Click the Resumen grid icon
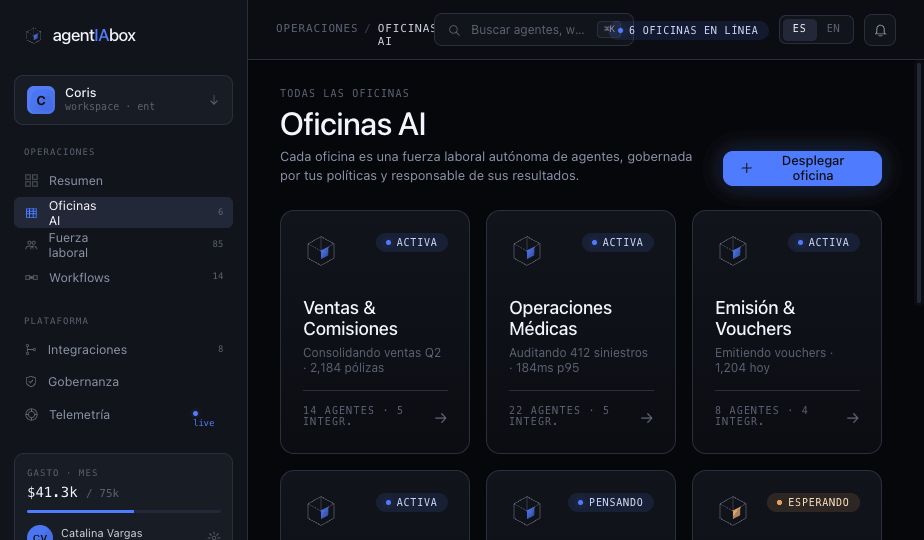 (31, 180)
